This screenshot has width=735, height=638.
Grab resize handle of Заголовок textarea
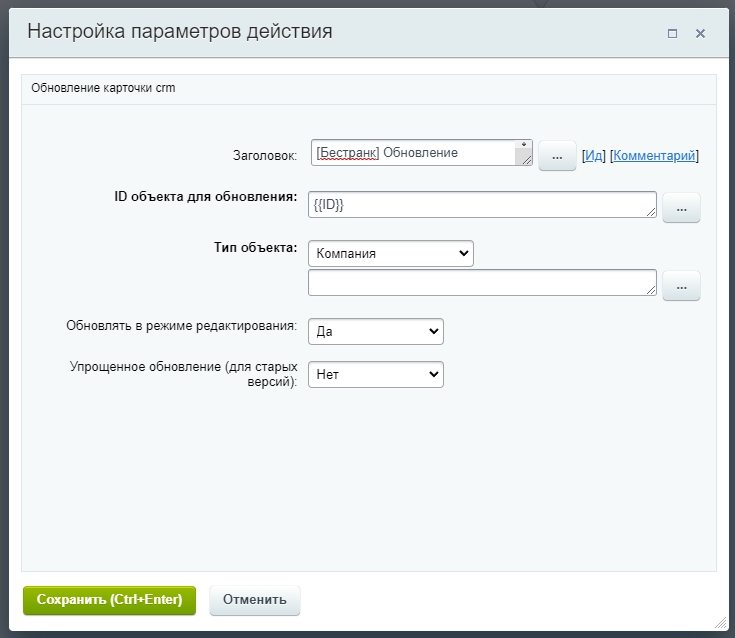(x=524, y=161)
